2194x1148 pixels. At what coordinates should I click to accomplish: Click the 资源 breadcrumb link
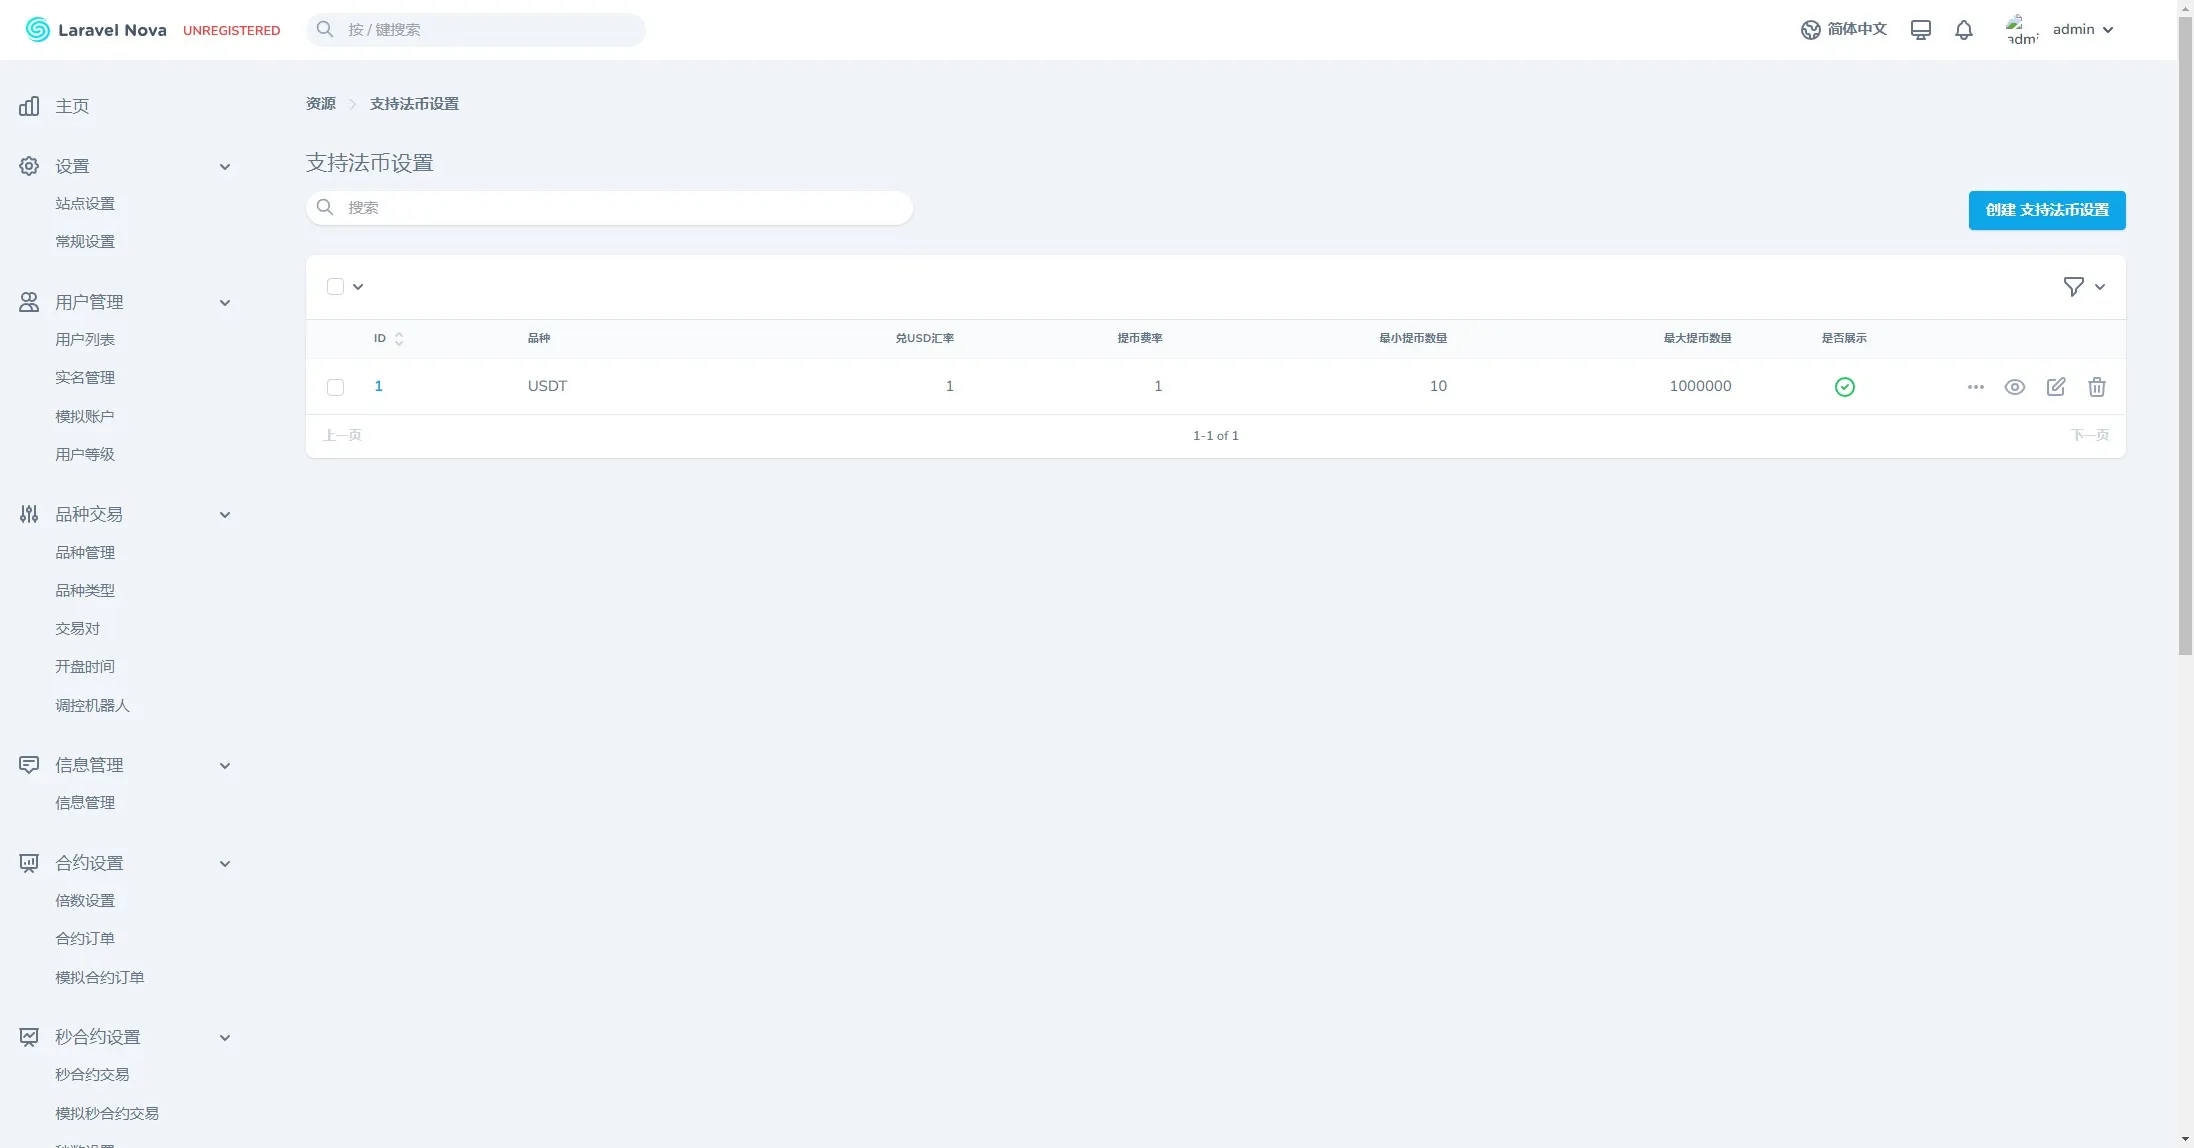[320, 104]
